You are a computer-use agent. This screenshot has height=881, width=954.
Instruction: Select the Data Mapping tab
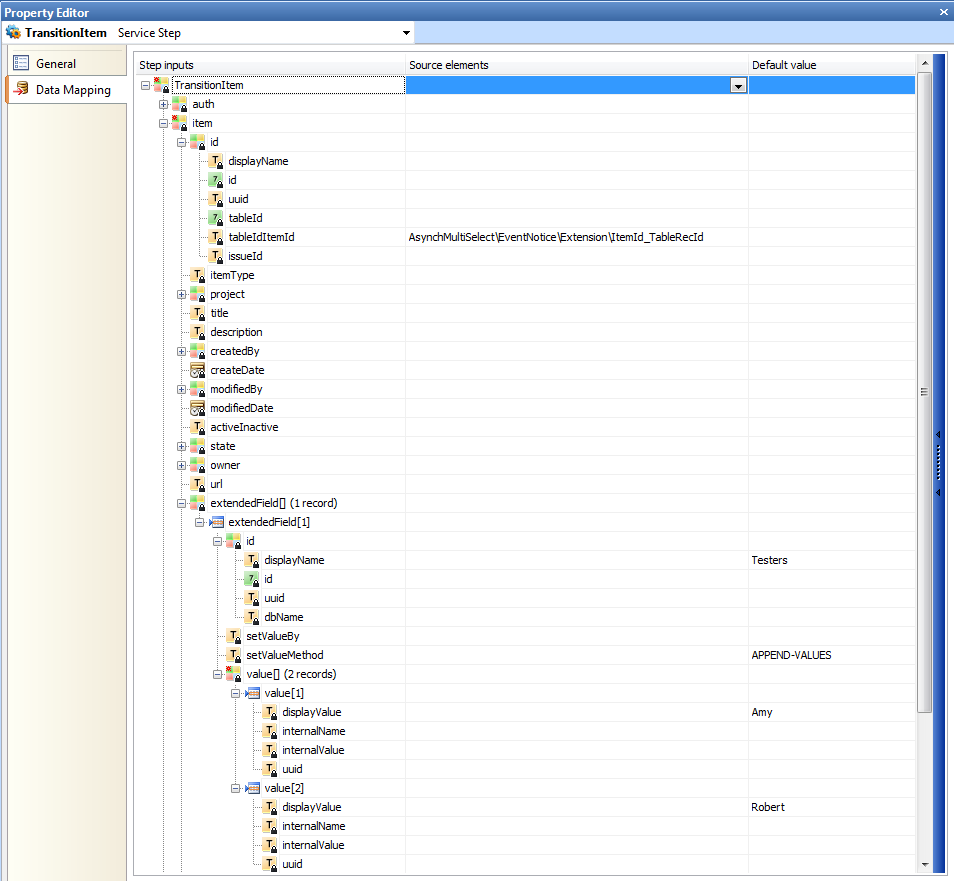click(72, 90)
